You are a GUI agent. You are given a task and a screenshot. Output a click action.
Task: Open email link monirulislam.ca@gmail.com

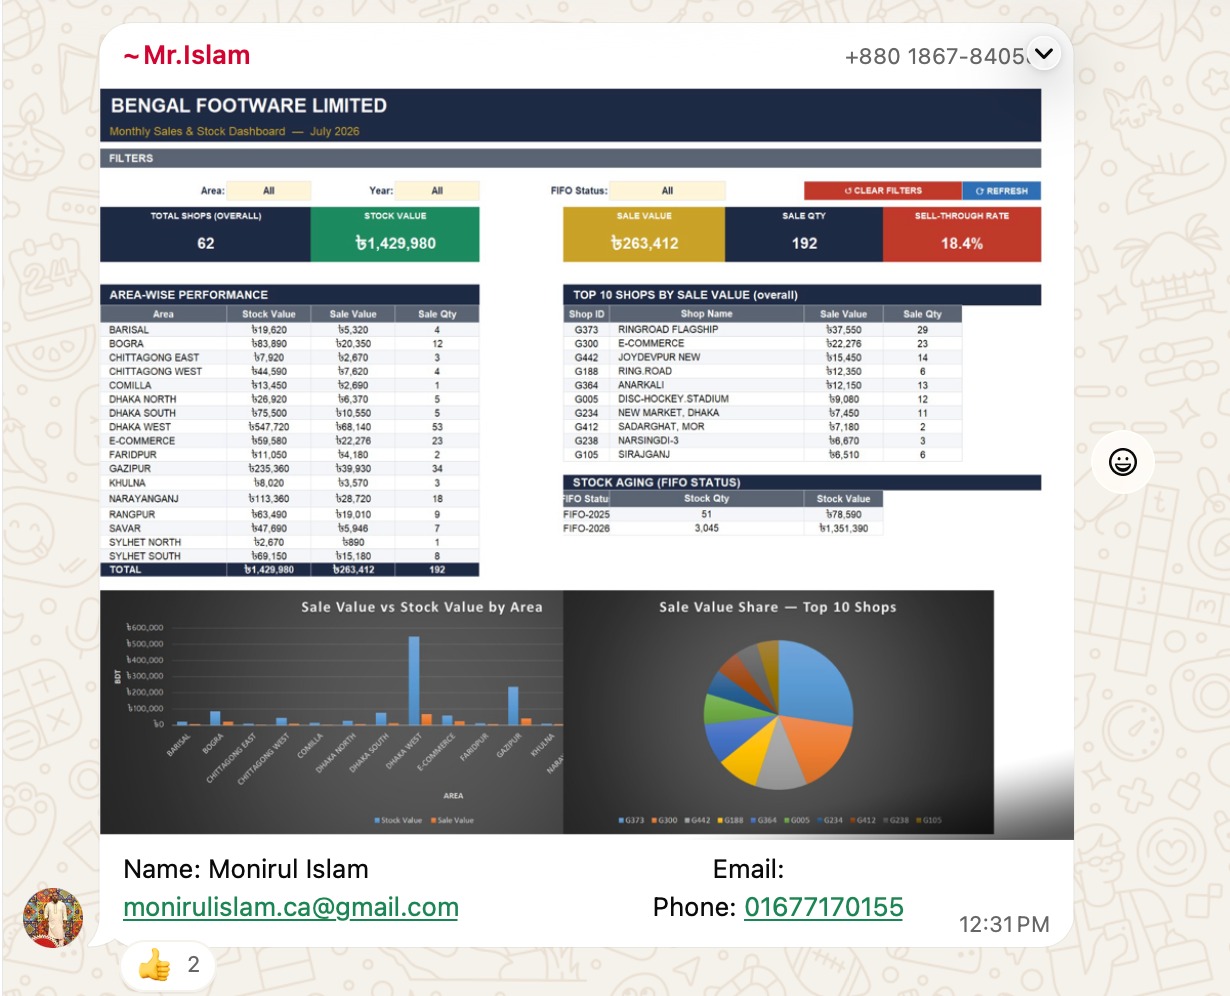(x=291, y=908)
